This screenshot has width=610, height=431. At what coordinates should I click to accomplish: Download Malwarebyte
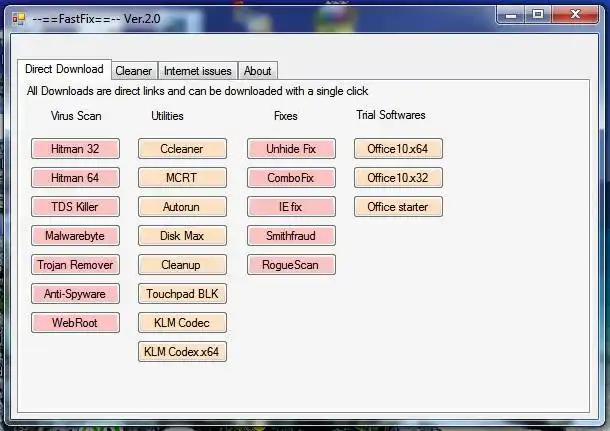point(75,236)
